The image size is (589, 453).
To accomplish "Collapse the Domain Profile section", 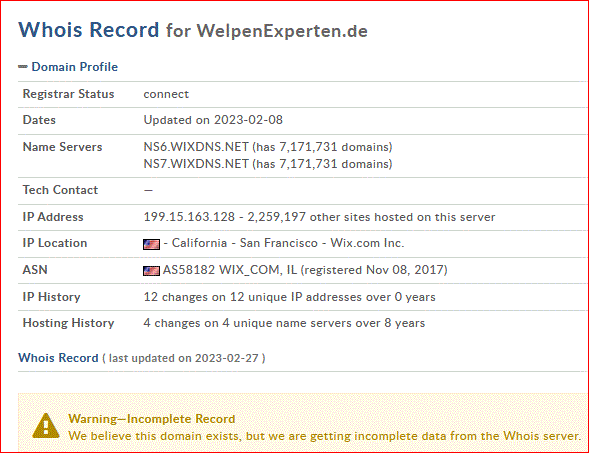I will point(68,67).
